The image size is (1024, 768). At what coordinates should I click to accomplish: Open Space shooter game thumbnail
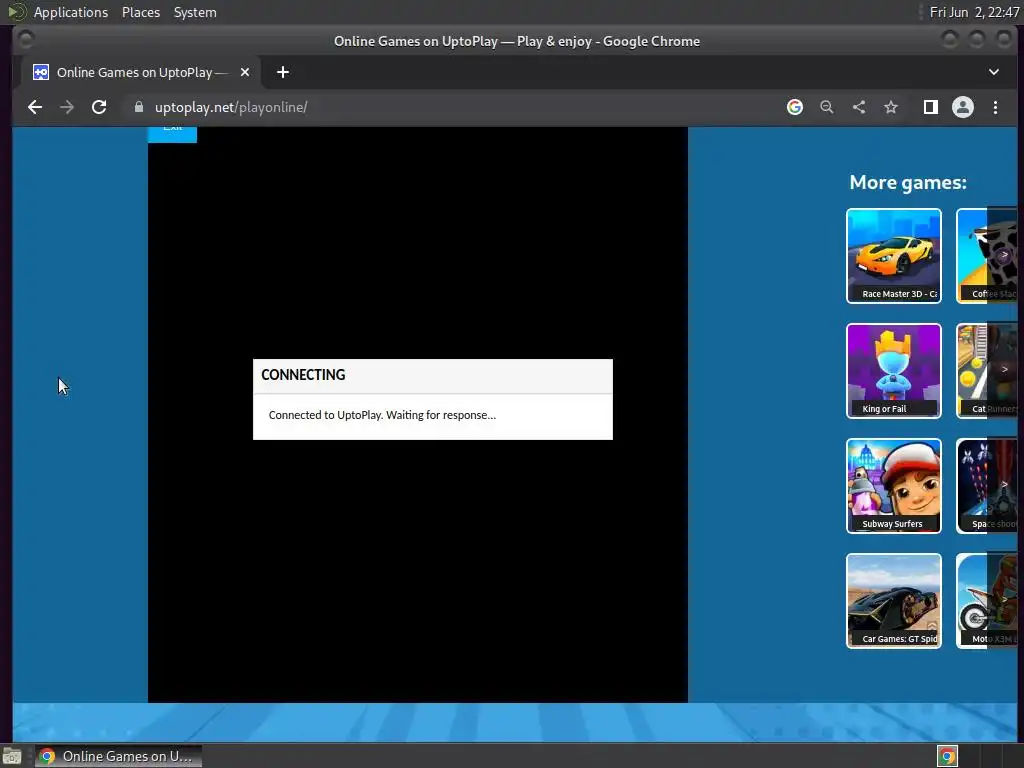click(x=987, y=486)
